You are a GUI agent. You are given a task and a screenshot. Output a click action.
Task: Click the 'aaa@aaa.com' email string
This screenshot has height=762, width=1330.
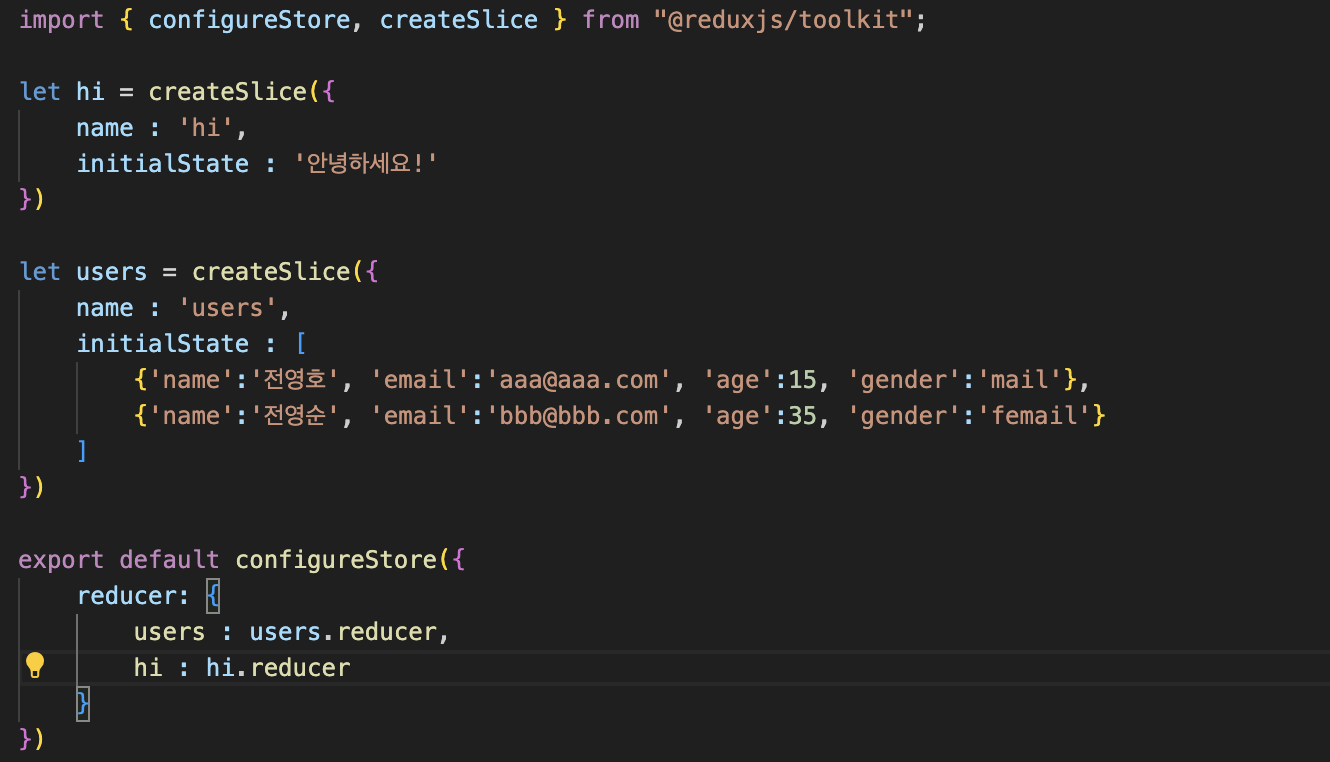click(x=580, y=380)
